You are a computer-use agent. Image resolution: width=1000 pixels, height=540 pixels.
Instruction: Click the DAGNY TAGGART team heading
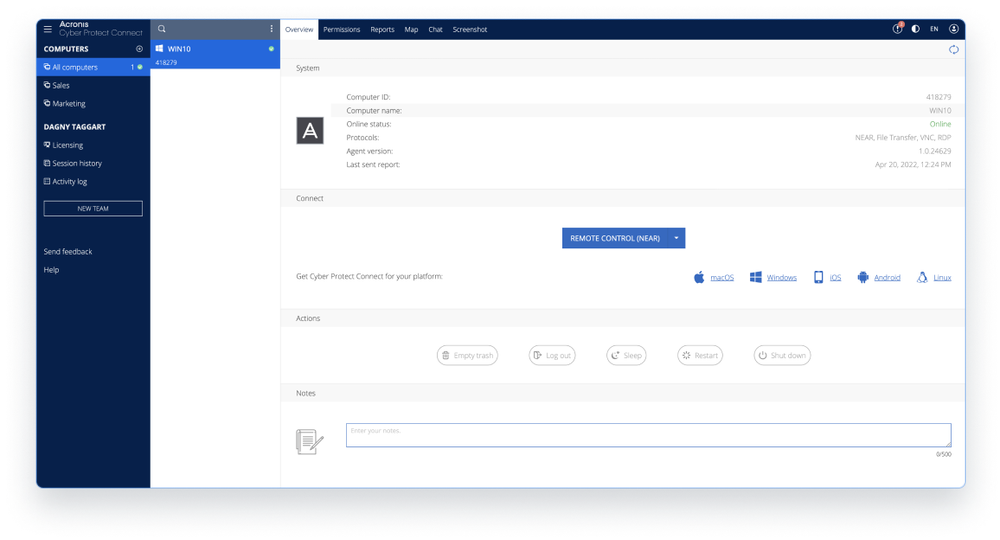click(x=75, y=127)
